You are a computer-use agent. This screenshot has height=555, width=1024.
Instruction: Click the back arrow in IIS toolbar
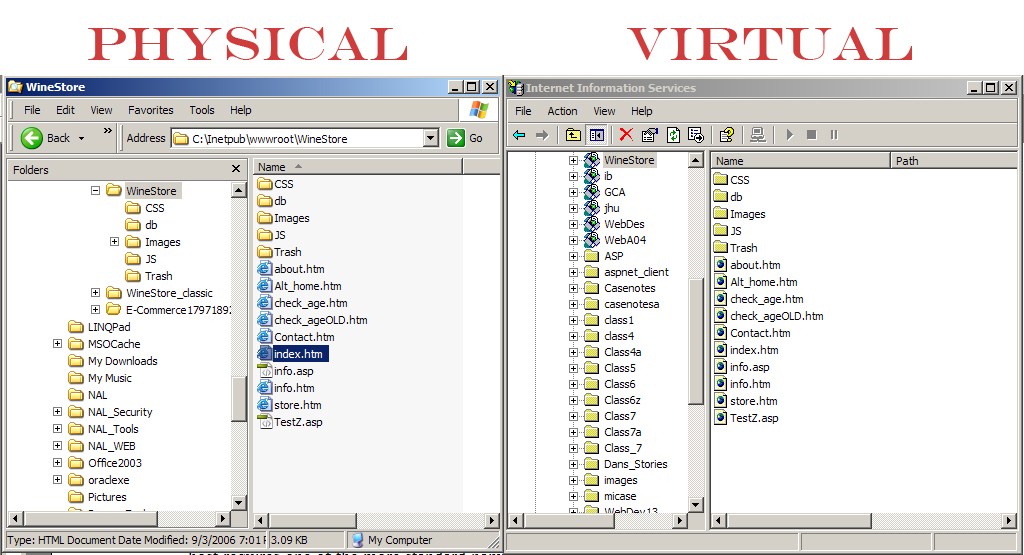click(519, 135)
